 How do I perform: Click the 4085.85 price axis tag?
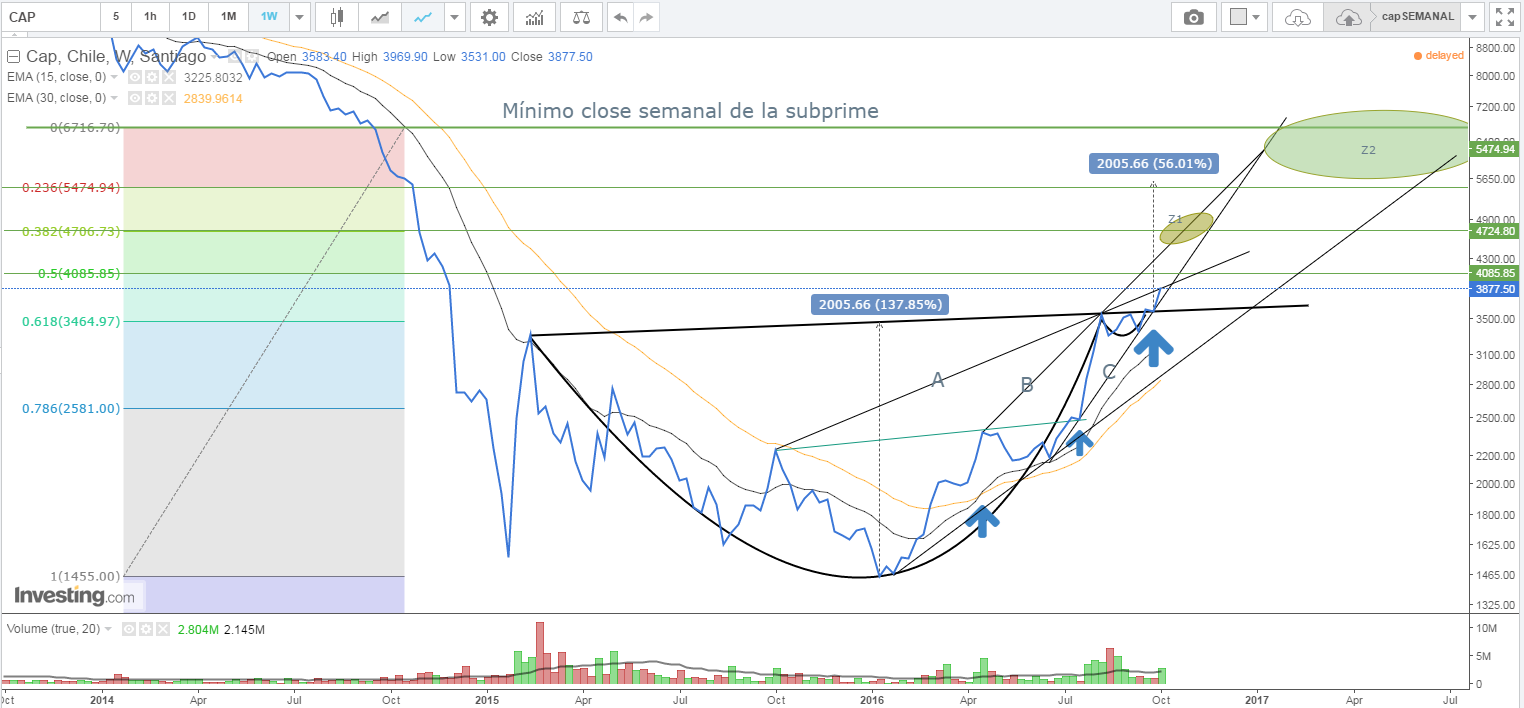(x=1495, y=273)
